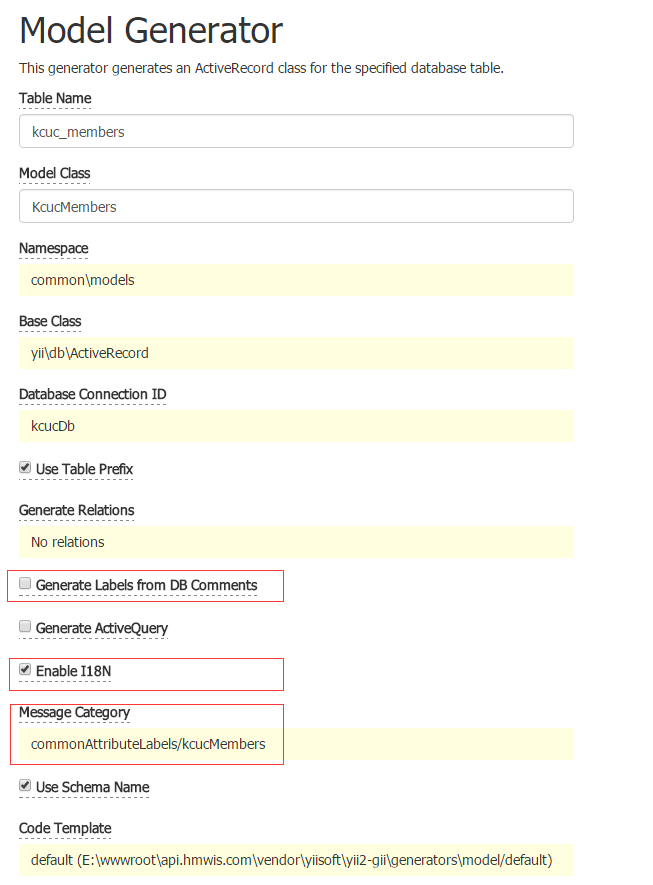Click the Database Connection ID value kcucDb
653x885 pixels.
296,426
